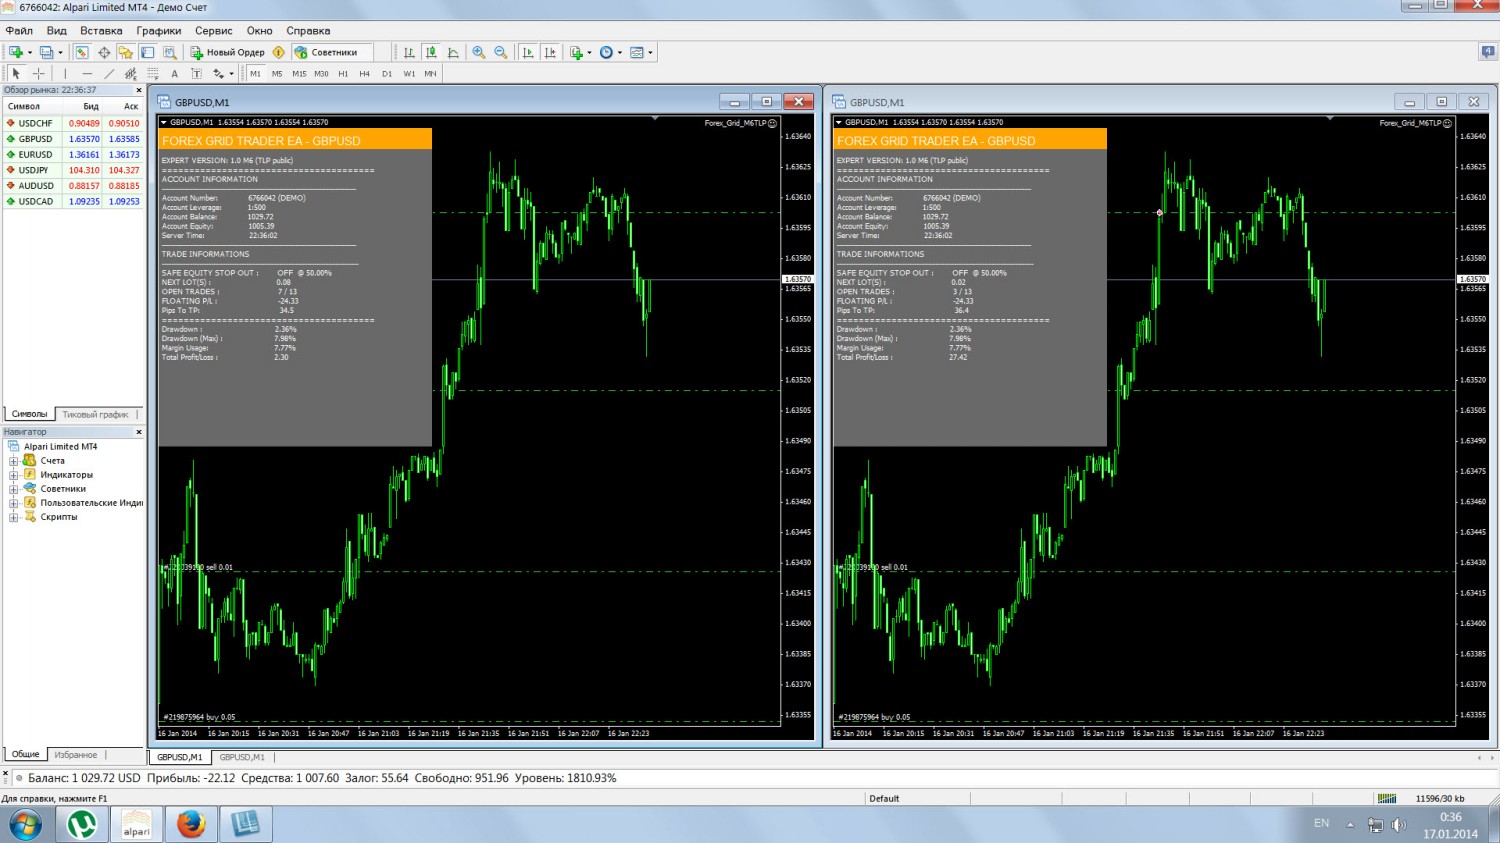Expand the Индикаторы tree node
This screenshot has height=843, width=1500.
(14, 475)
